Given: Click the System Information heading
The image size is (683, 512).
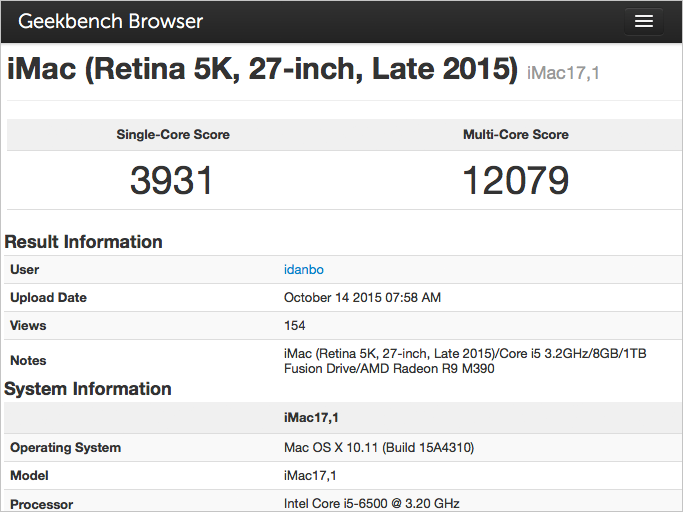Looking at the screenshot, I should click(x=88, y=389).
